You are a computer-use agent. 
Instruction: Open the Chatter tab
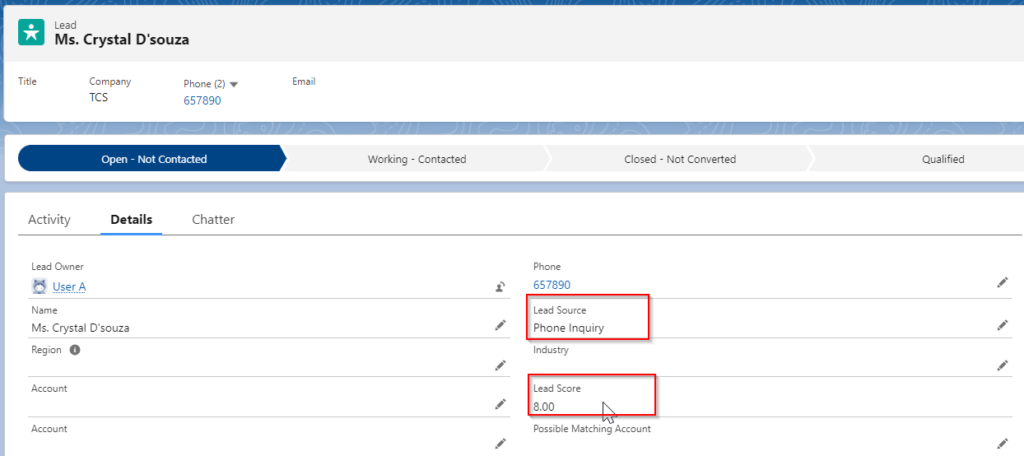click(213, 219)
